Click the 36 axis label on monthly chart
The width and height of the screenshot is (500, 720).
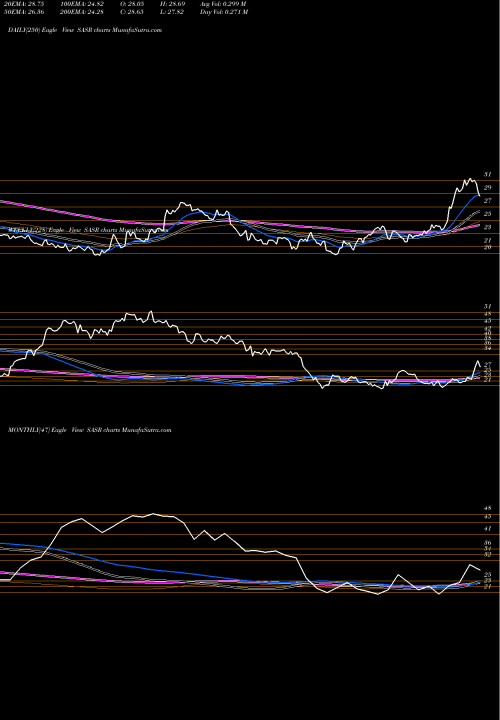pyautogui.click(x=487, y=543)
